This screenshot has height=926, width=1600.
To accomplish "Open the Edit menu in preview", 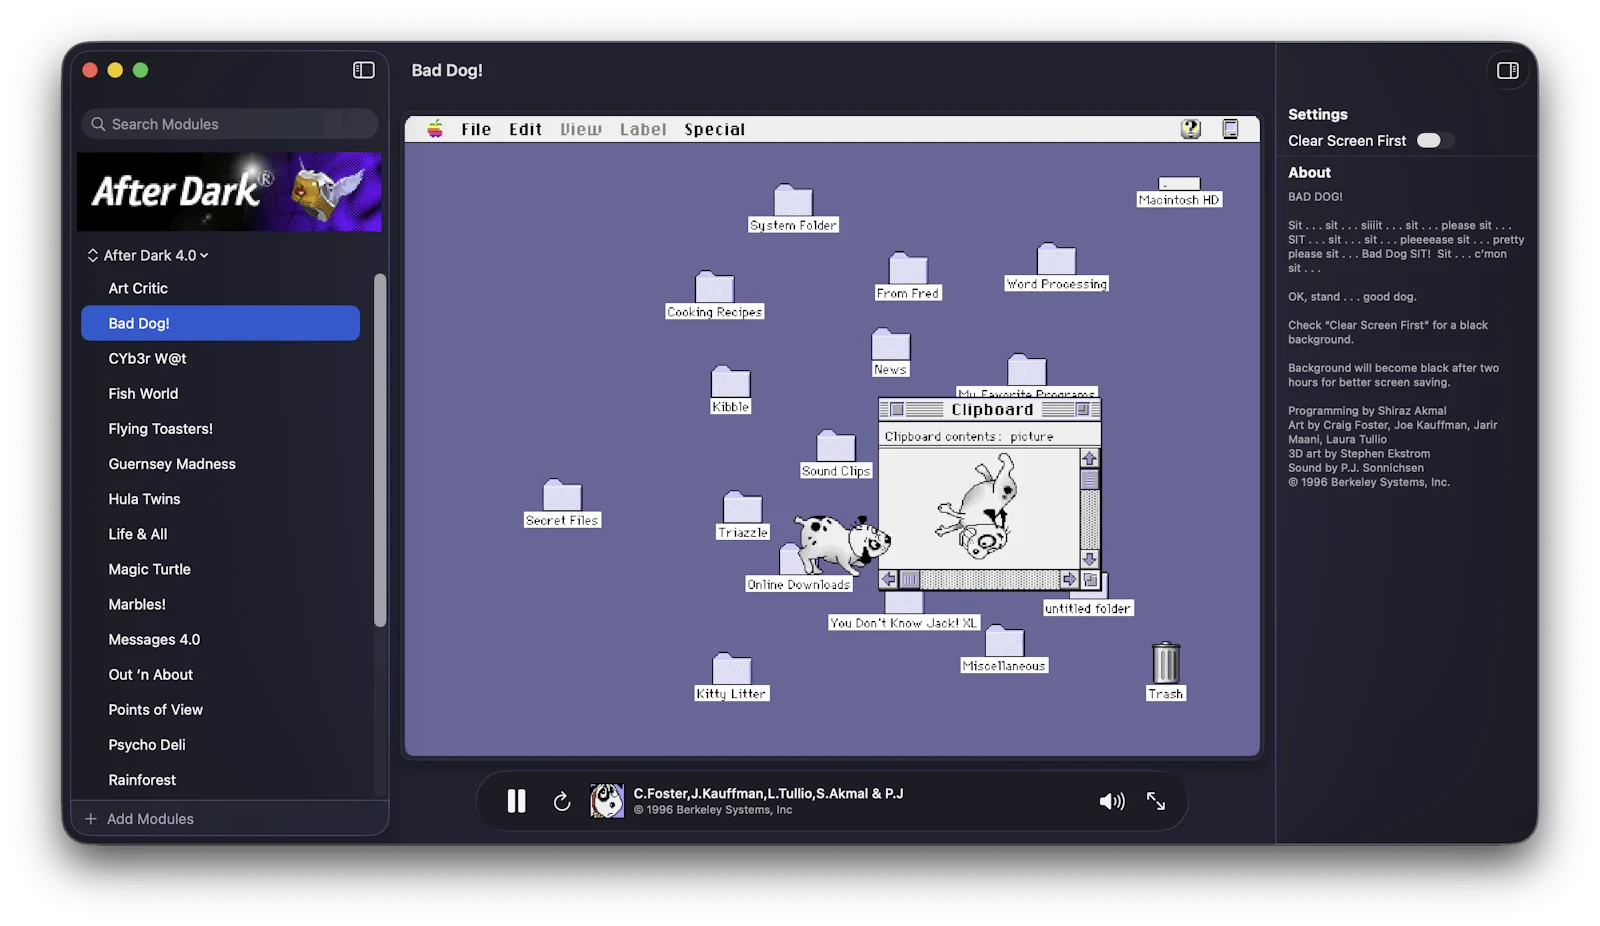I will tap(525, 129).
